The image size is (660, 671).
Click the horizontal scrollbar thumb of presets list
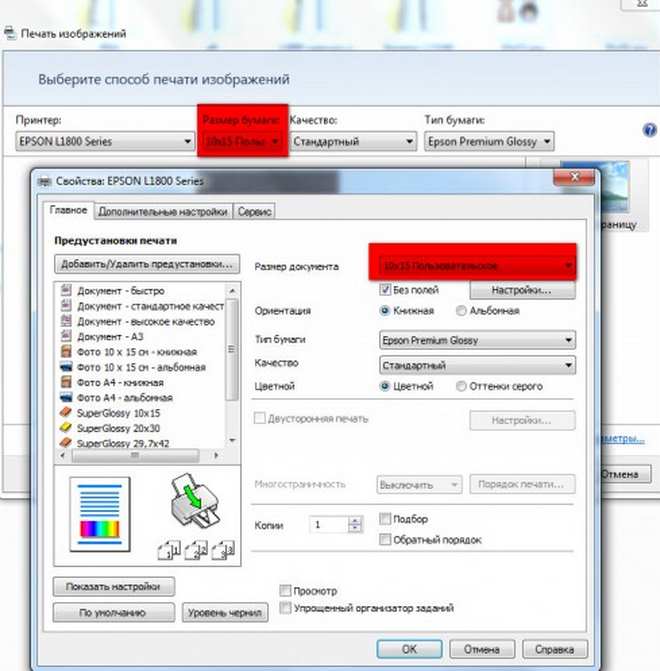pos(135,455)
